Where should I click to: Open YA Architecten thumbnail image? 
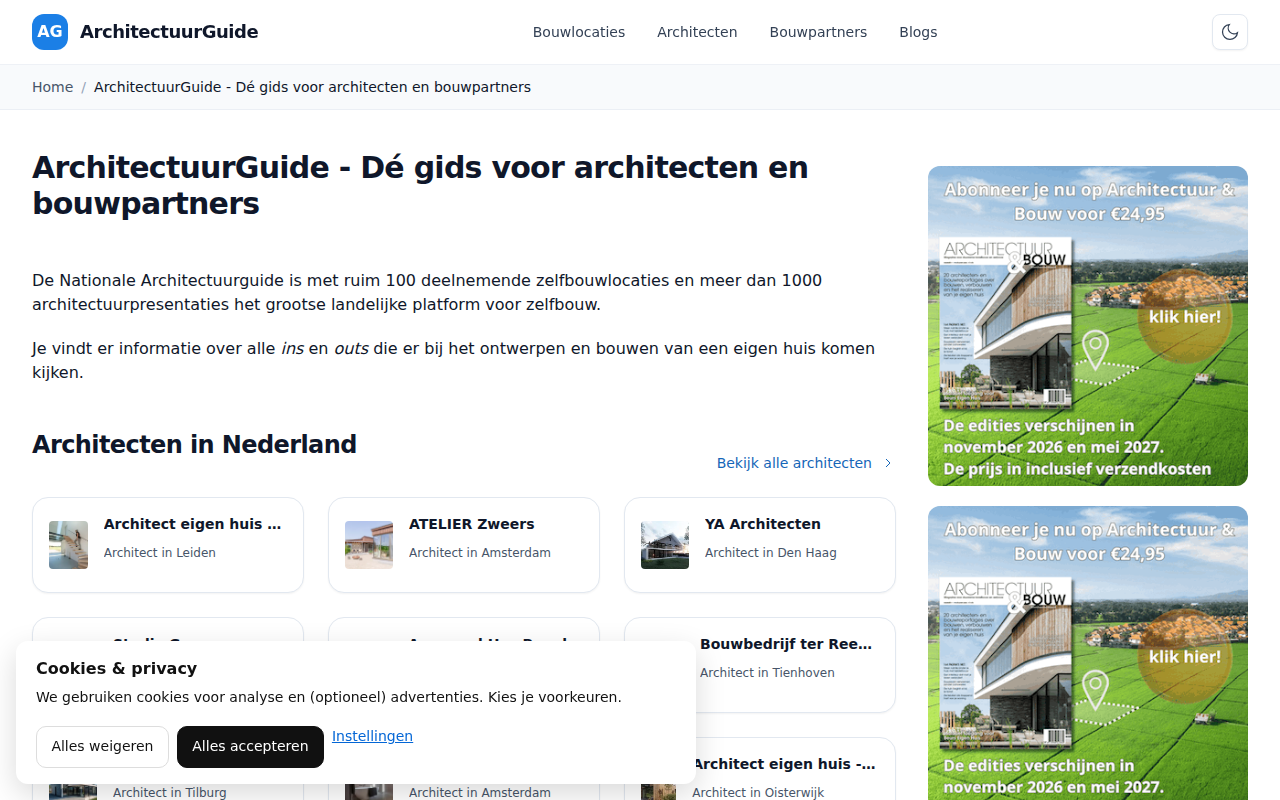(x=665, y=545)
